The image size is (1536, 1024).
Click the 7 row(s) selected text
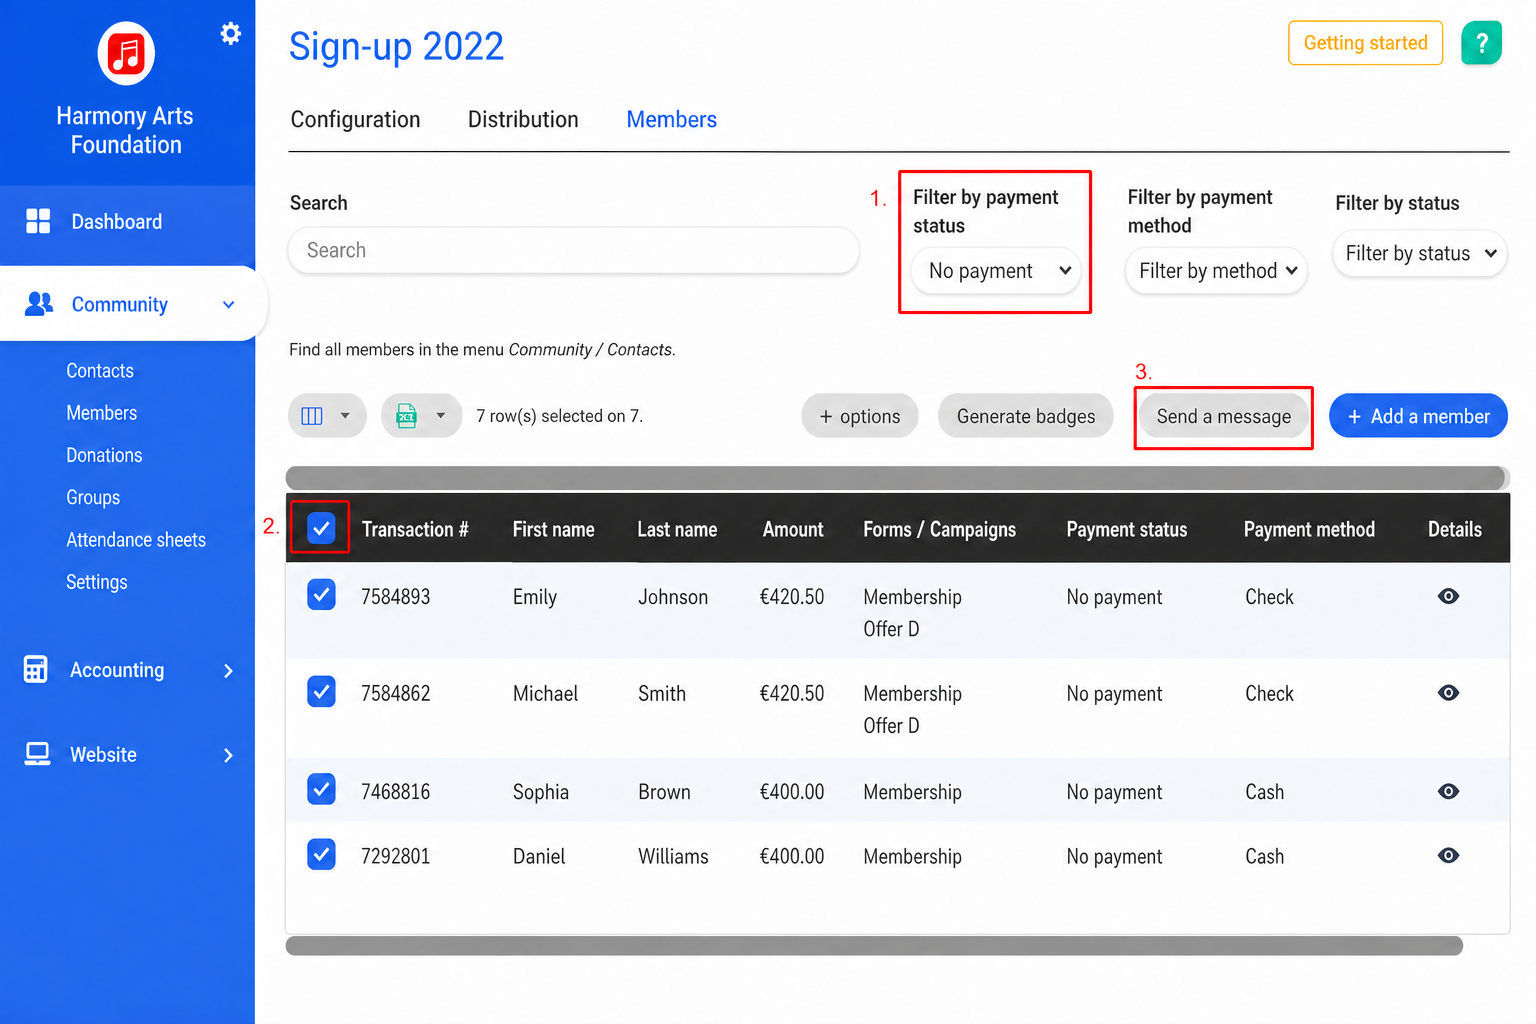coord(559,416)
